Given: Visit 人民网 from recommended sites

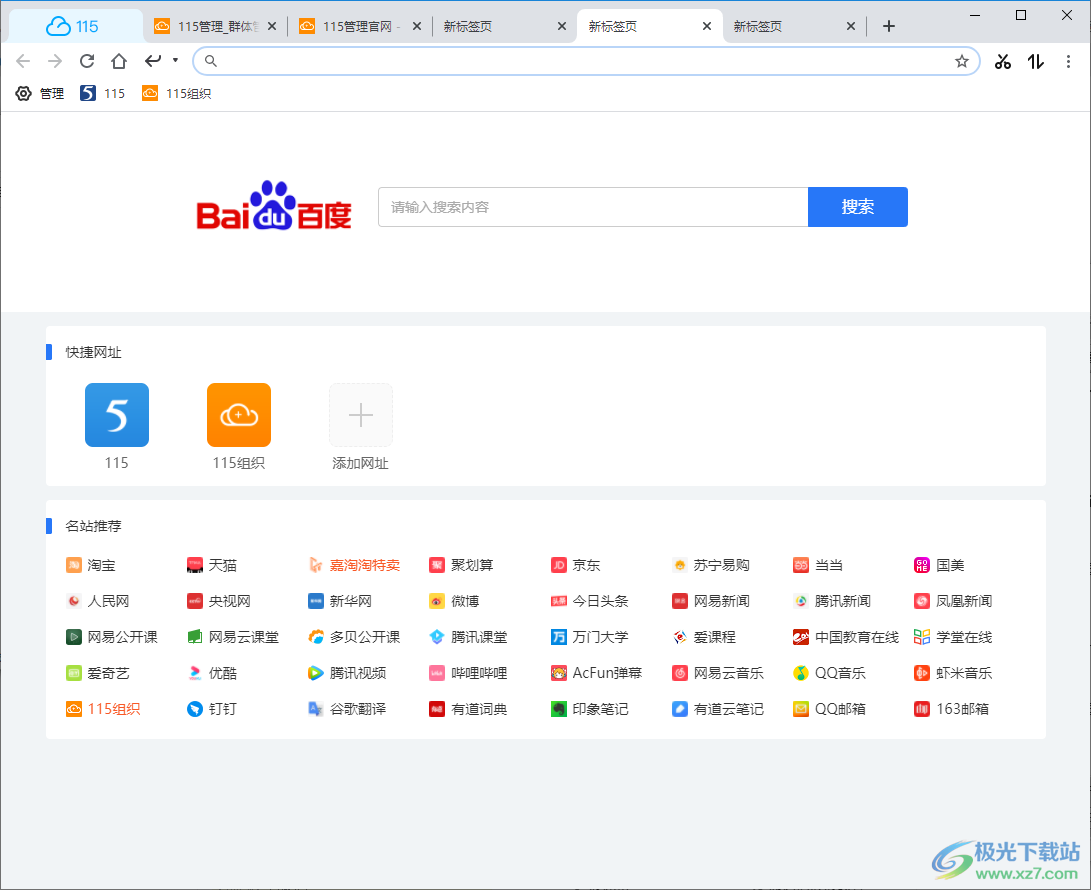Looking at the screenshot, I should pos(98,601).
